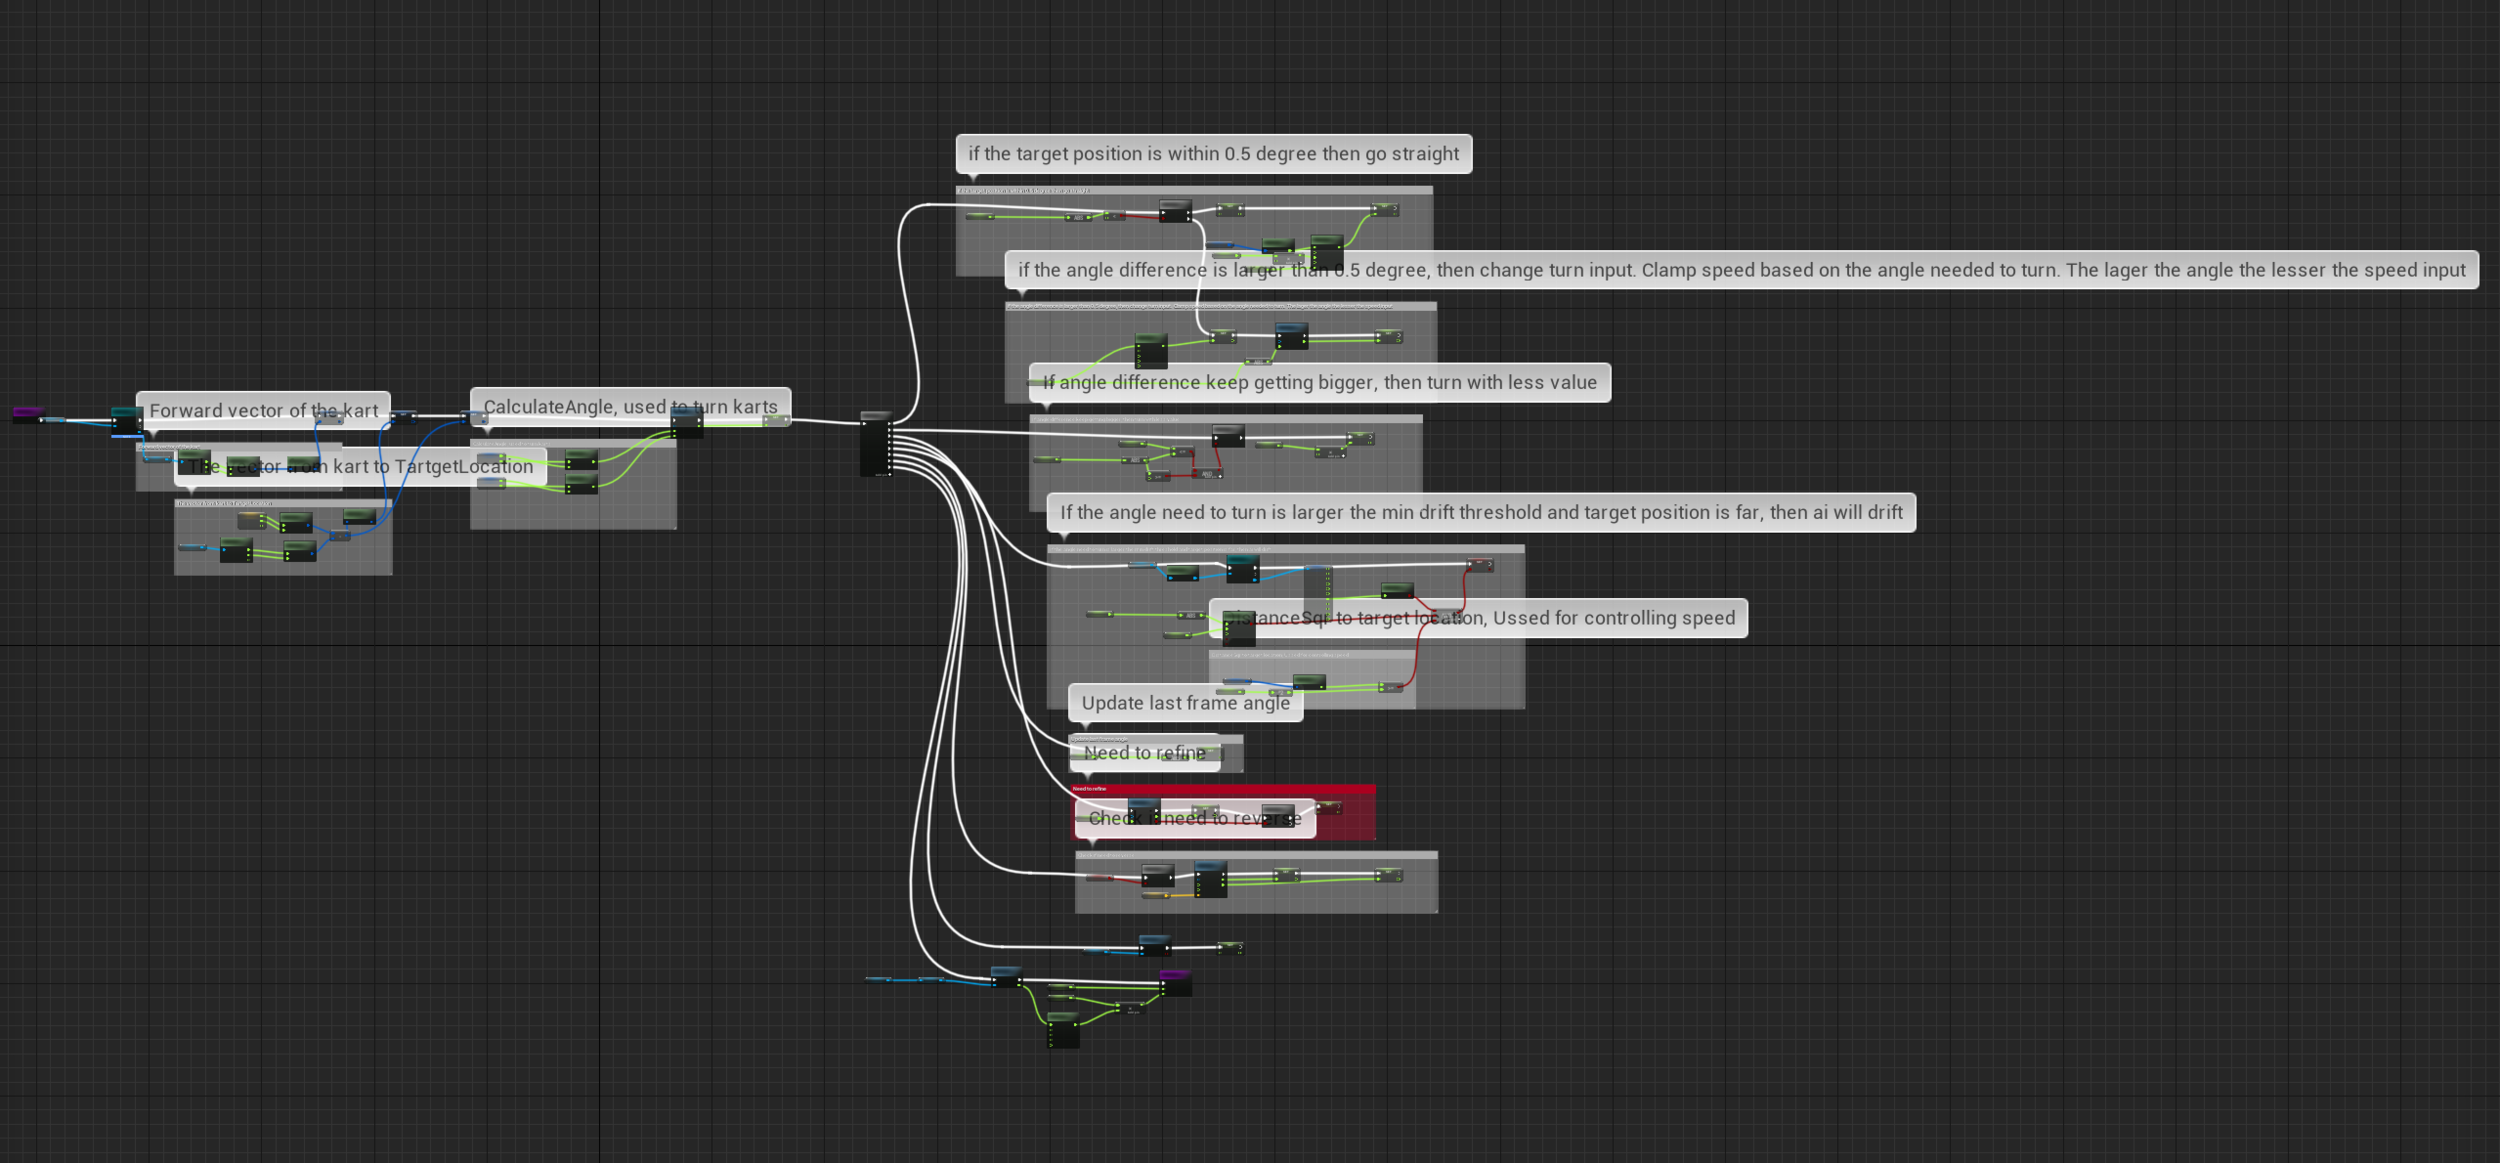
Task: Click the yellow variable node in reverse-check group
Action: [1156, 895]
